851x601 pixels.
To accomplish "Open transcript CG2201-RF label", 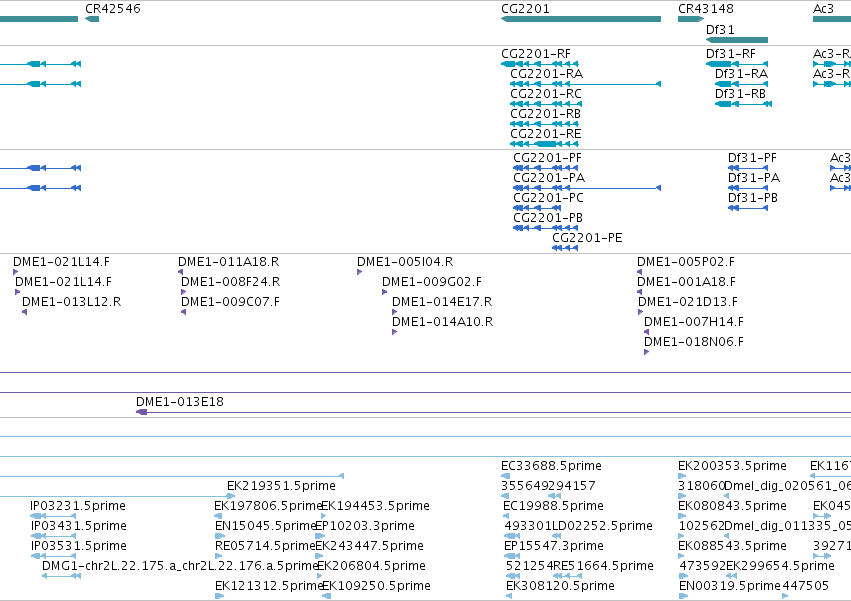I will (536, 54).
